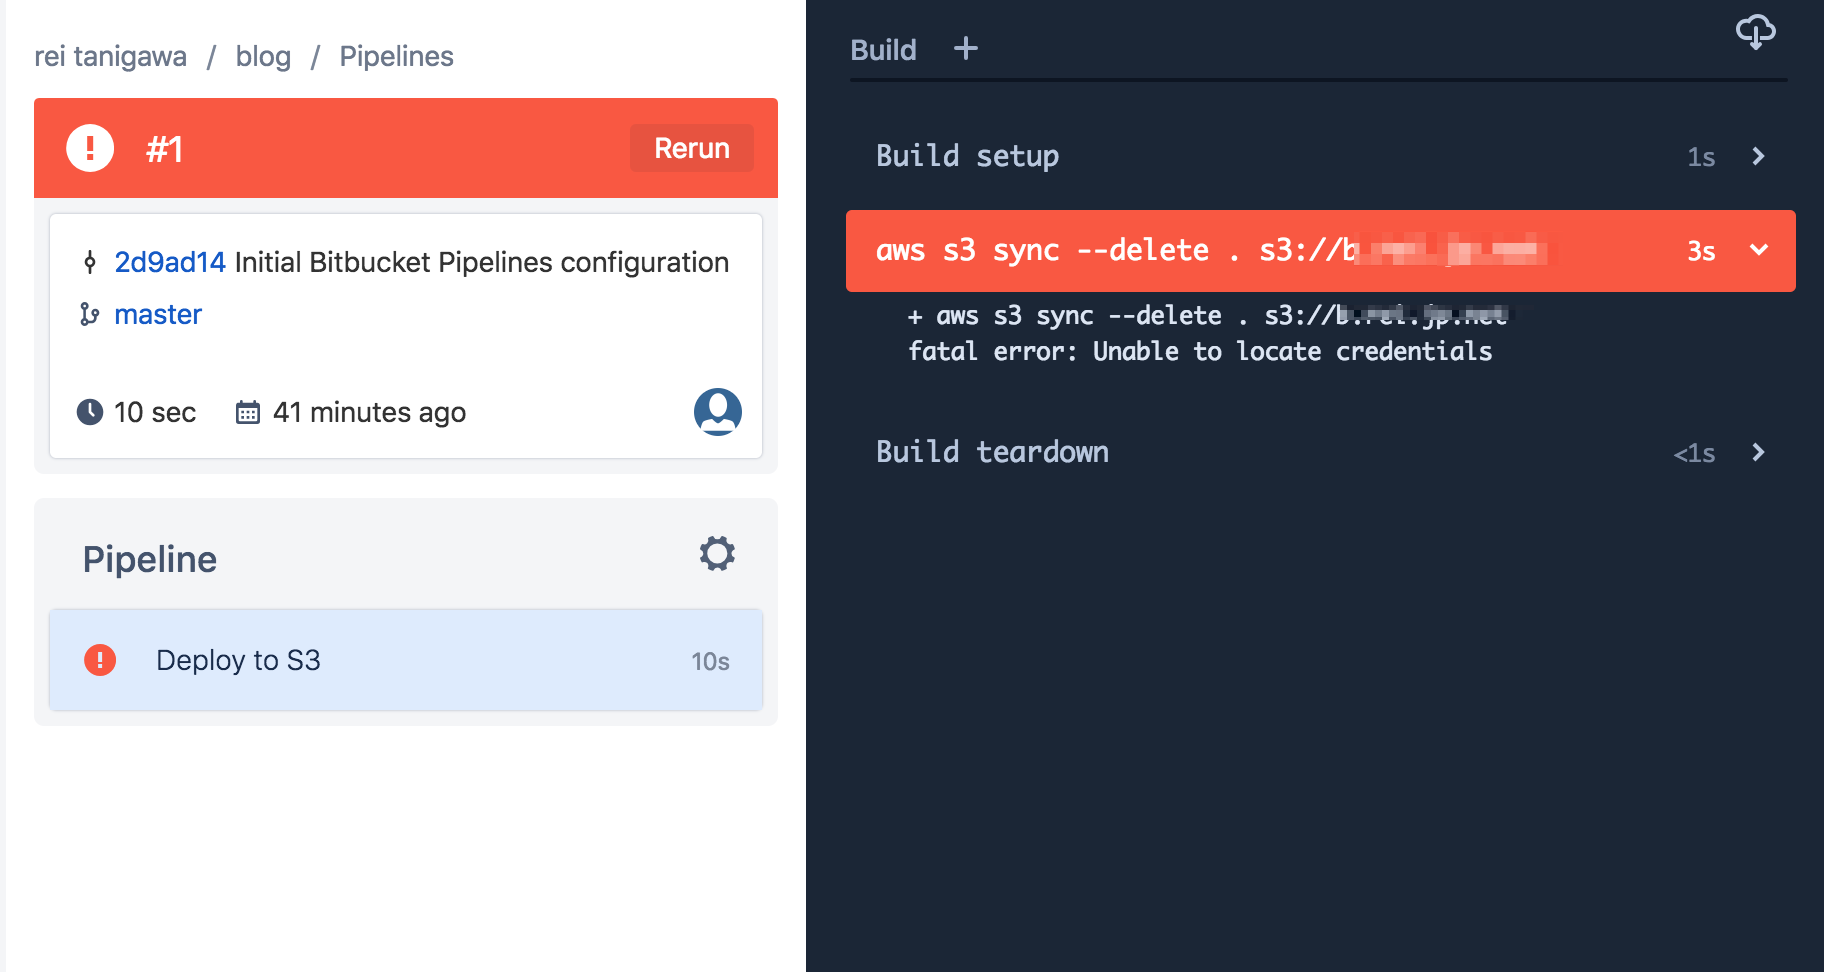Click the 1s duration on Build setup

point(1701,157)
